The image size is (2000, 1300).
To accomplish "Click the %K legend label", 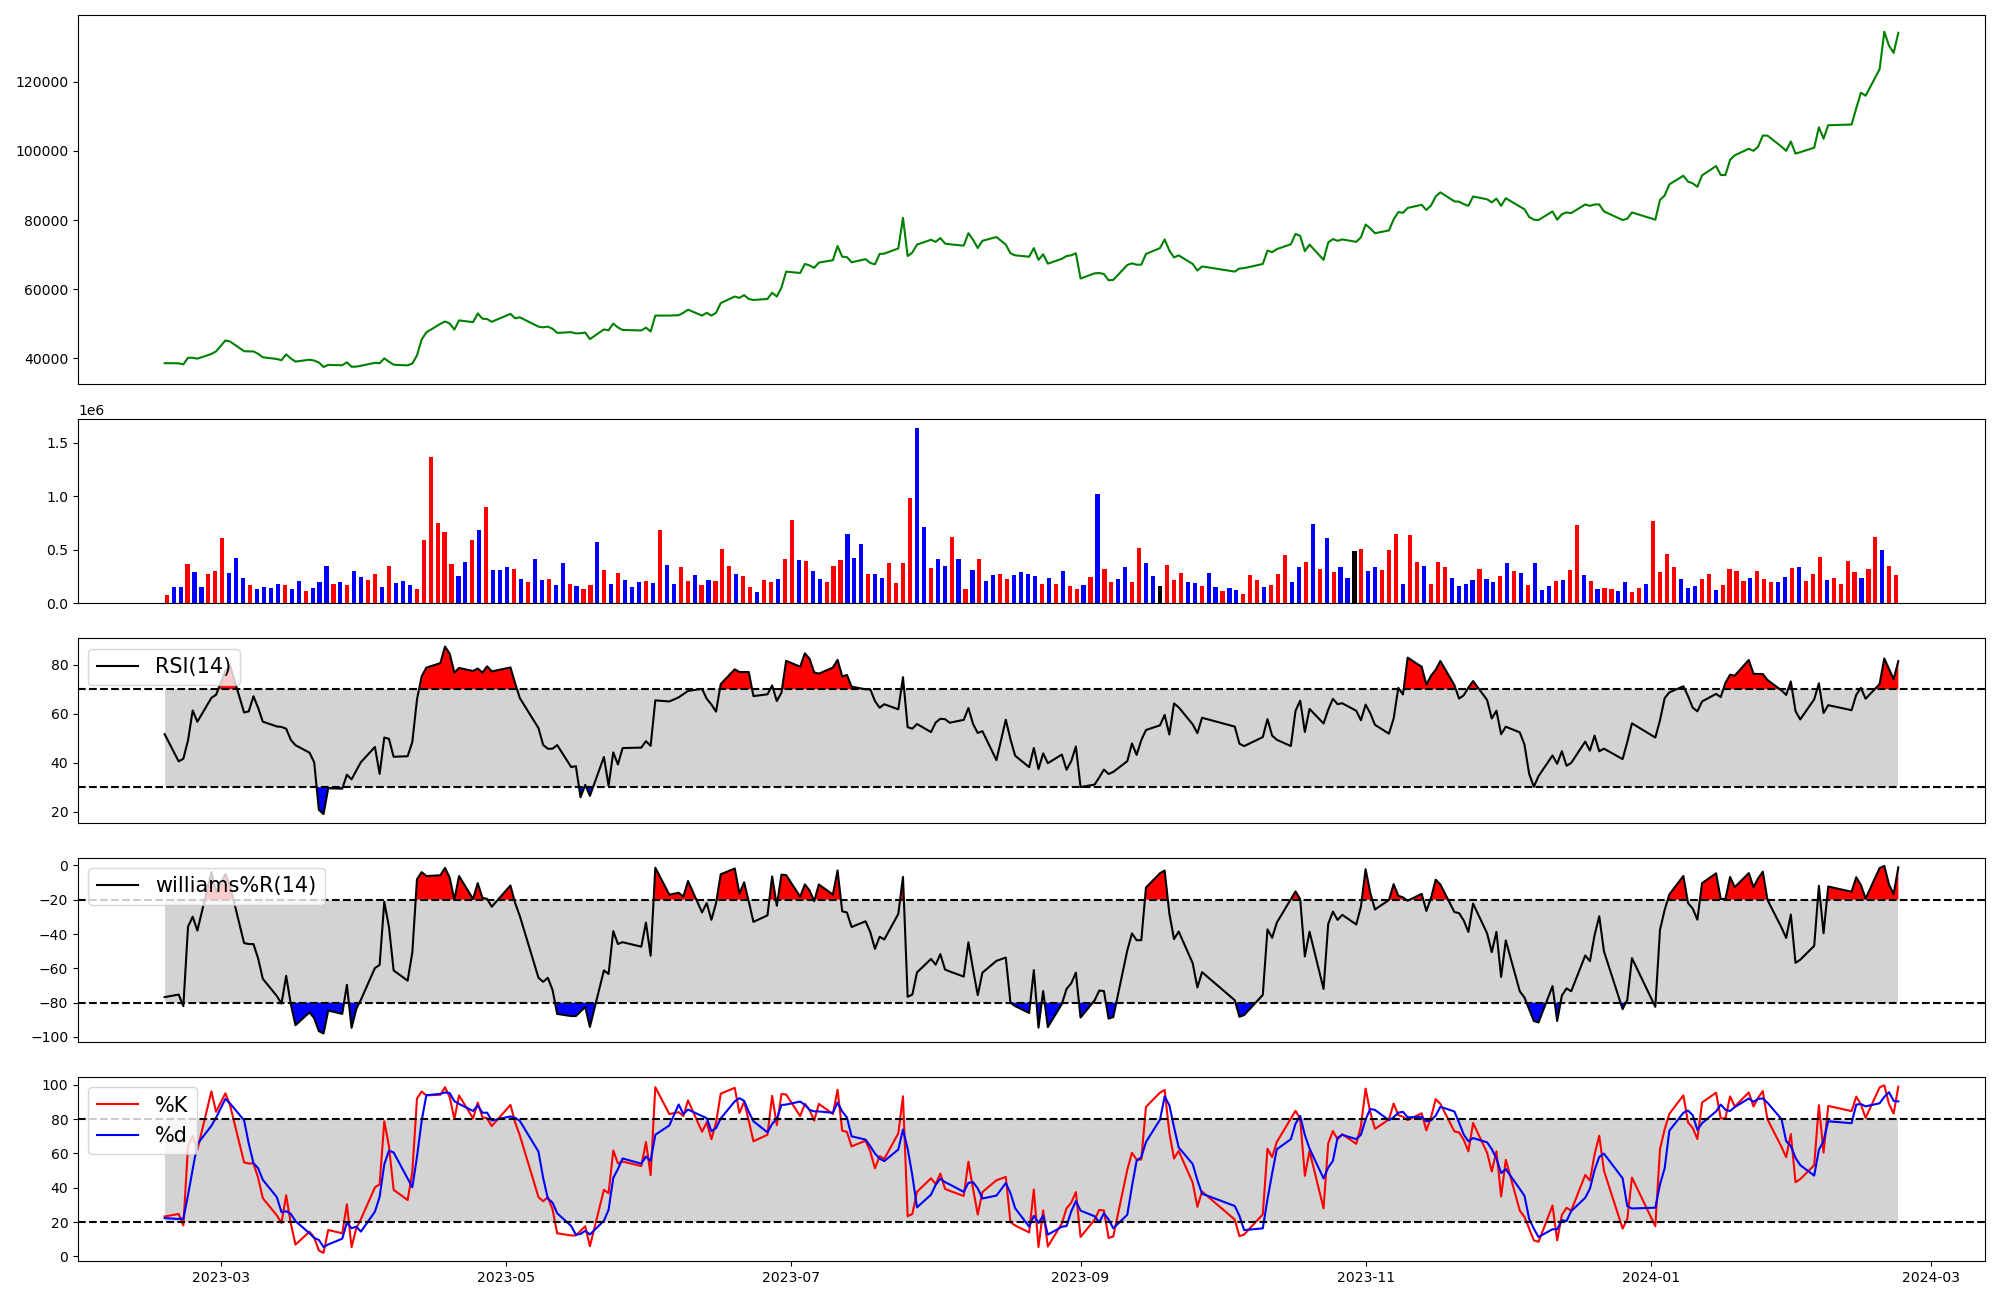I will [x=171, y=1104].
